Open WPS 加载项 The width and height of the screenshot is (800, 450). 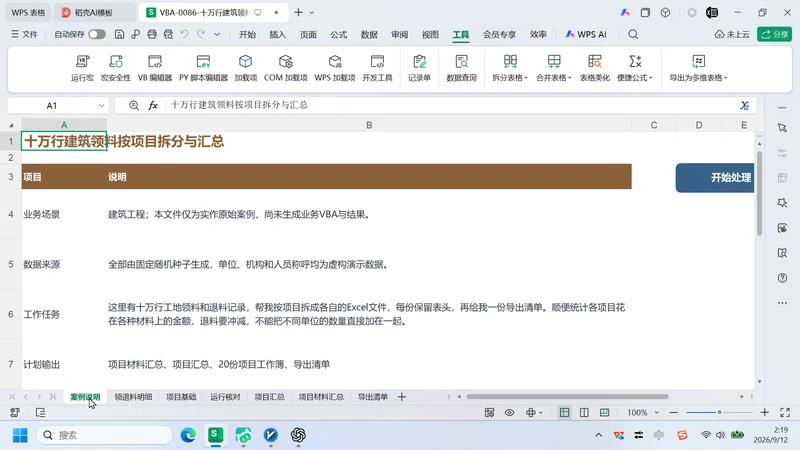pyautogui.click(x=335, y=68)
